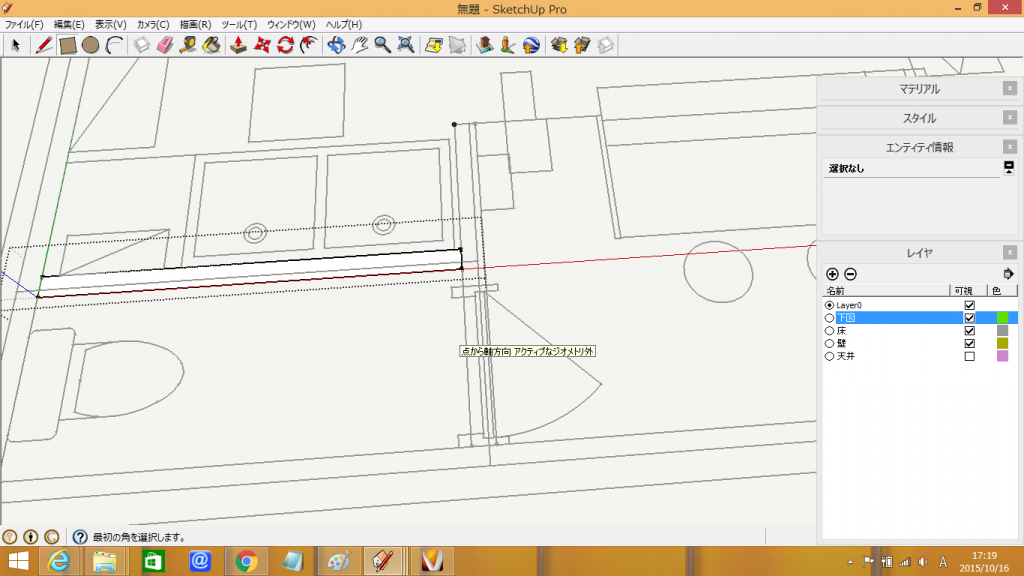Select the Line pencil tool
This screenshot has height=576, width=1024.
pyautogui.click(x=43, y=45)
